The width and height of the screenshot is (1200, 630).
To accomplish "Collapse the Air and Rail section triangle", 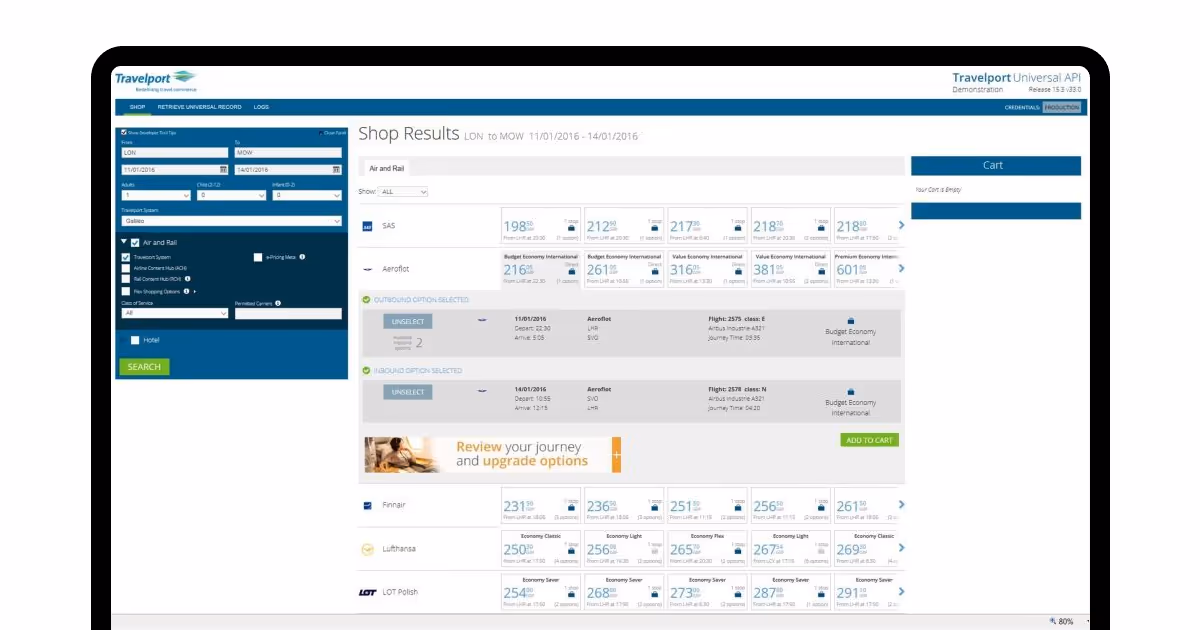I will point(124,242).
